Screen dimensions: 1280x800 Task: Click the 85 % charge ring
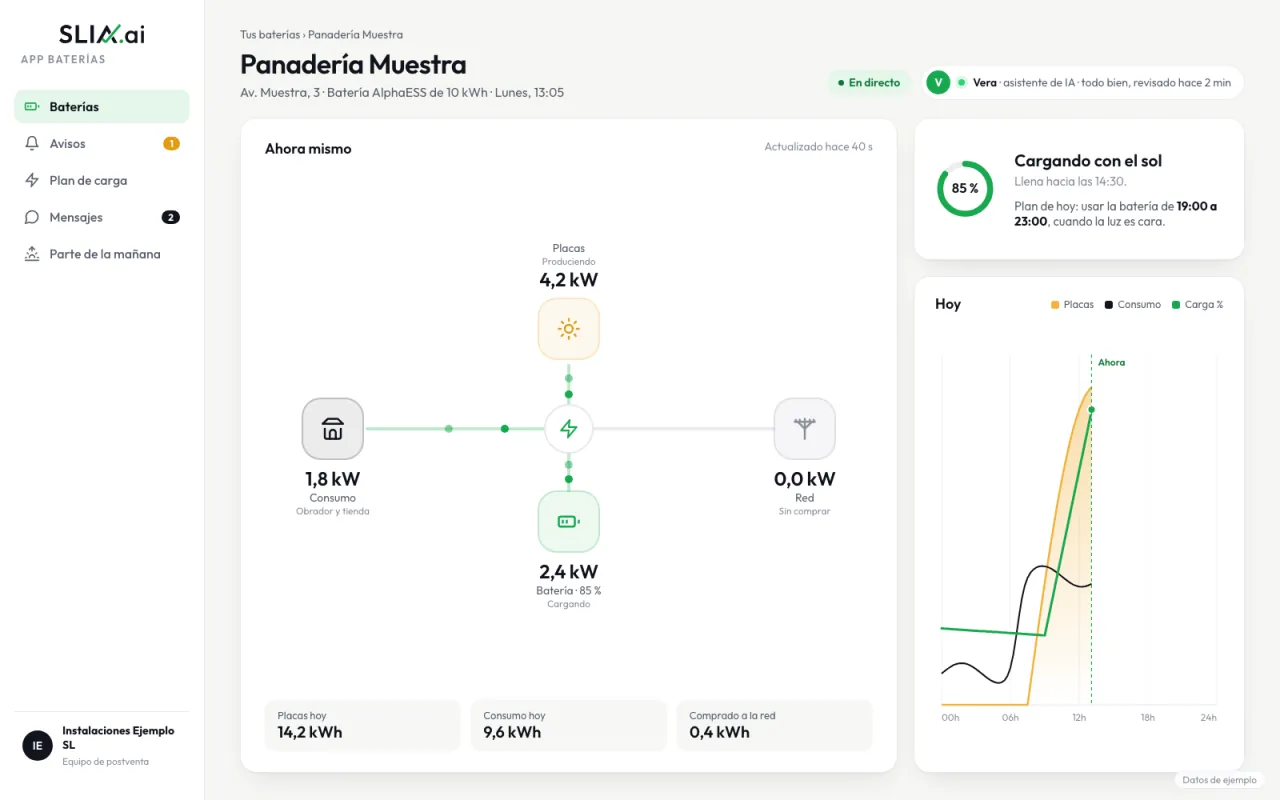[965, 188]
